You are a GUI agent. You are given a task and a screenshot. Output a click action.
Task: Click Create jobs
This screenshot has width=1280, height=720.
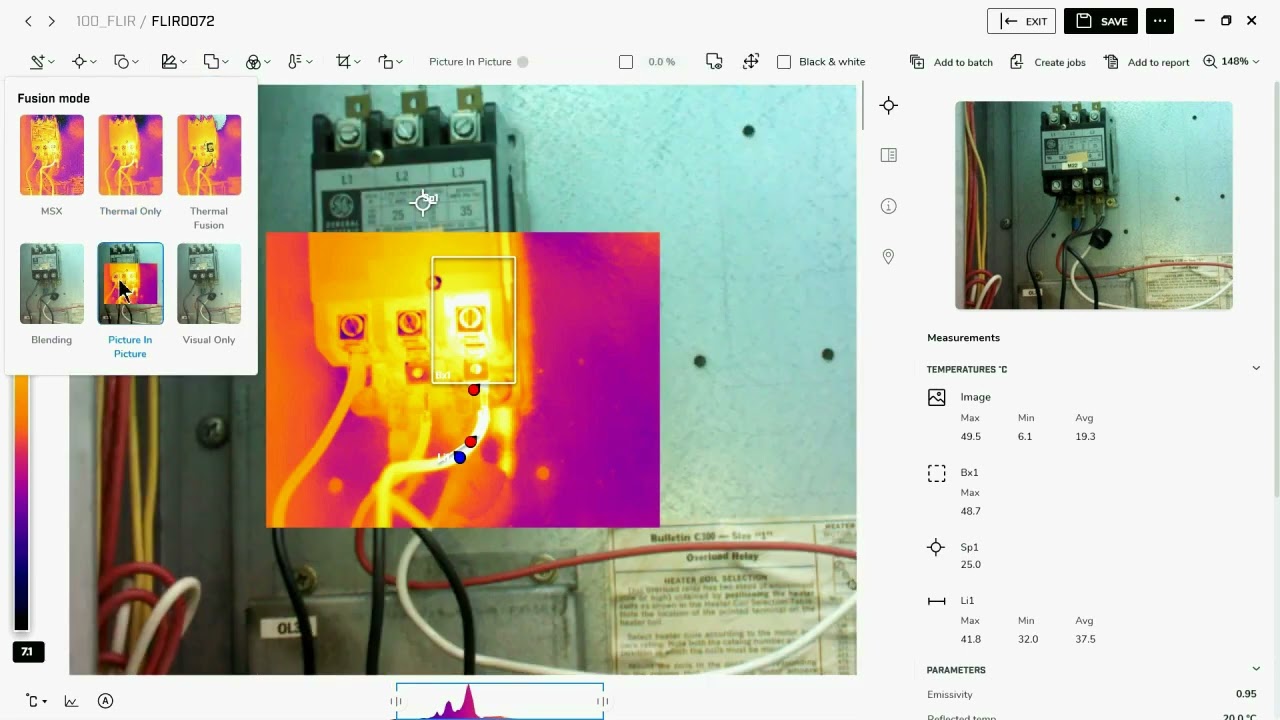[x=1047, y=62]
